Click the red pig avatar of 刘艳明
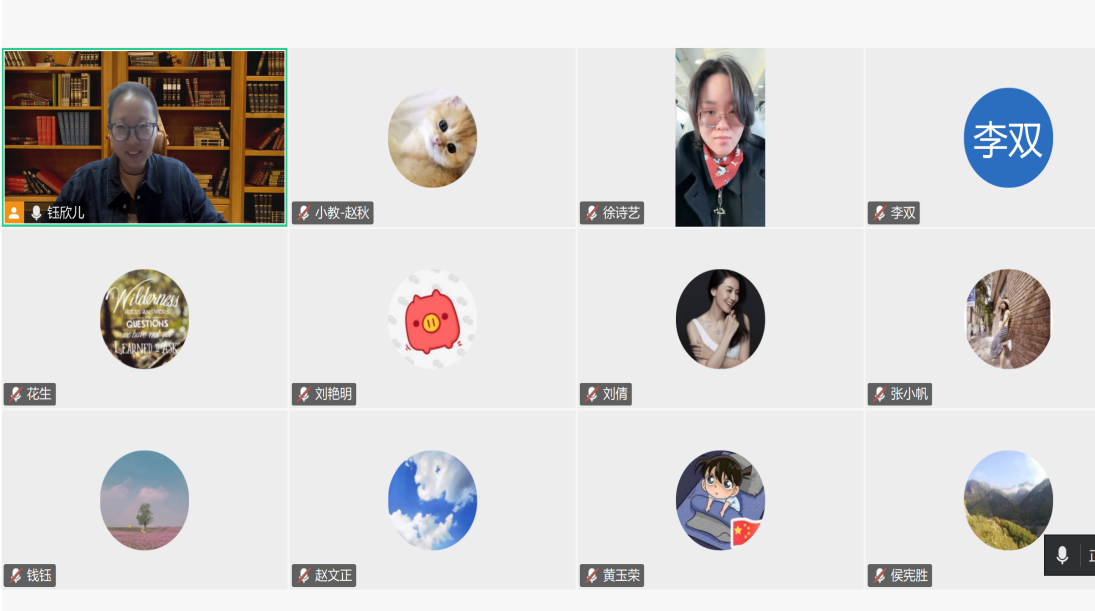Screen dimensions: 1095x611 (x=432, y=319)
